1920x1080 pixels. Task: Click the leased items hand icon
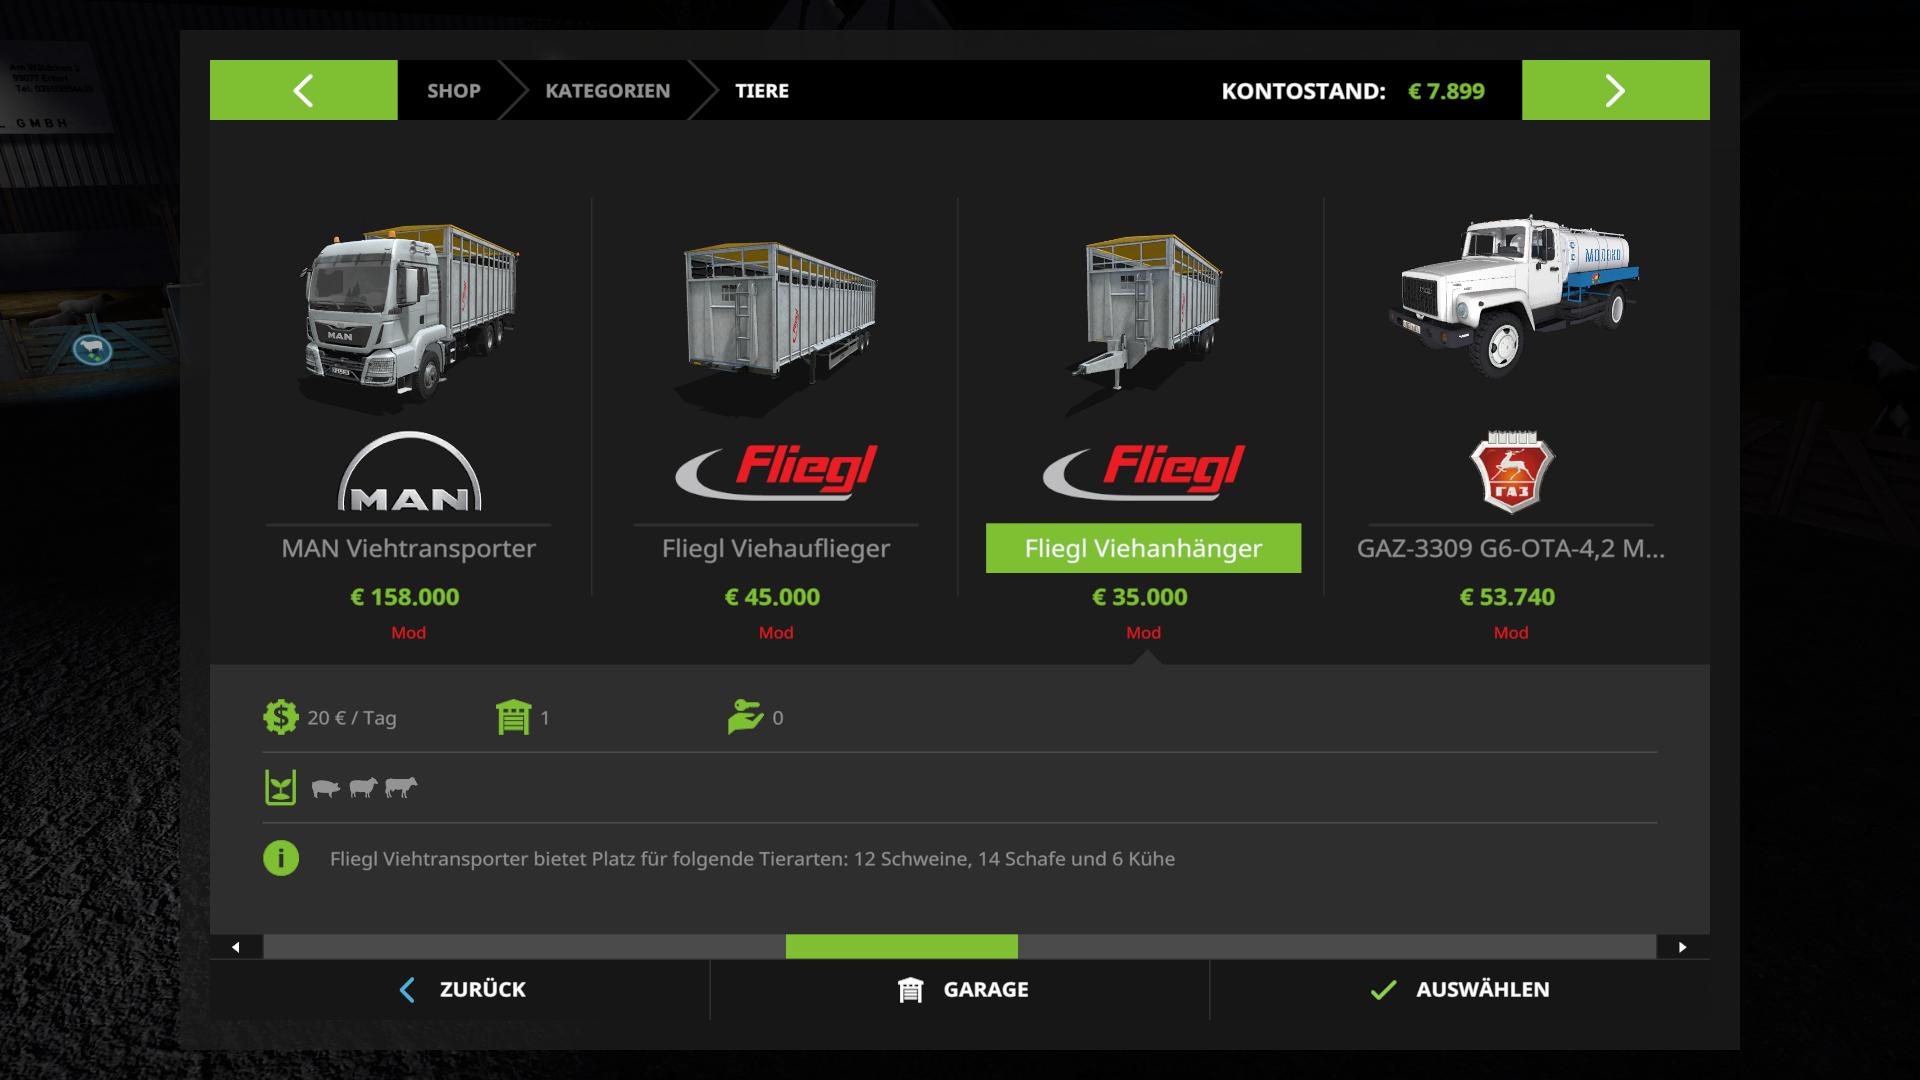(x=745, y=717)
